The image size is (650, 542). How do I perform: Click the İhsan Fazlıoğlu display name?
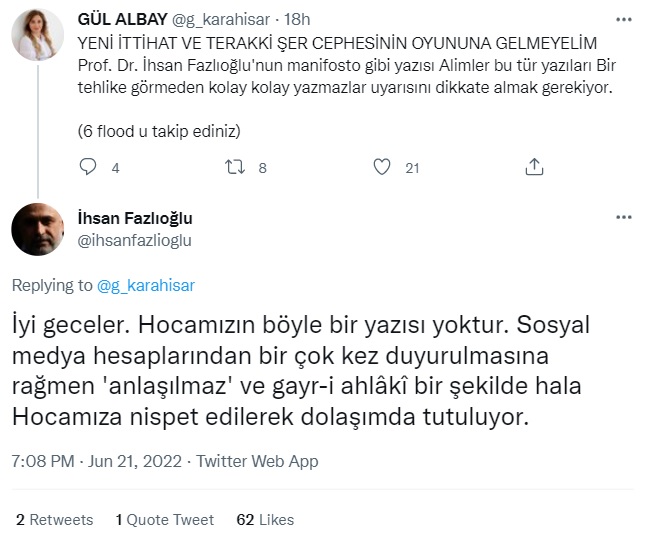click(135, 219)
